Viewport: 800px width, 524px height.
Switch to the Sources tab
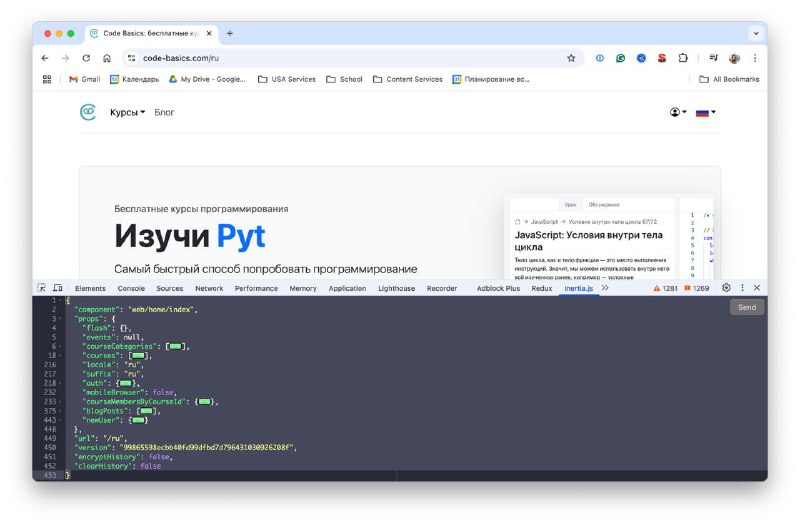169,288
